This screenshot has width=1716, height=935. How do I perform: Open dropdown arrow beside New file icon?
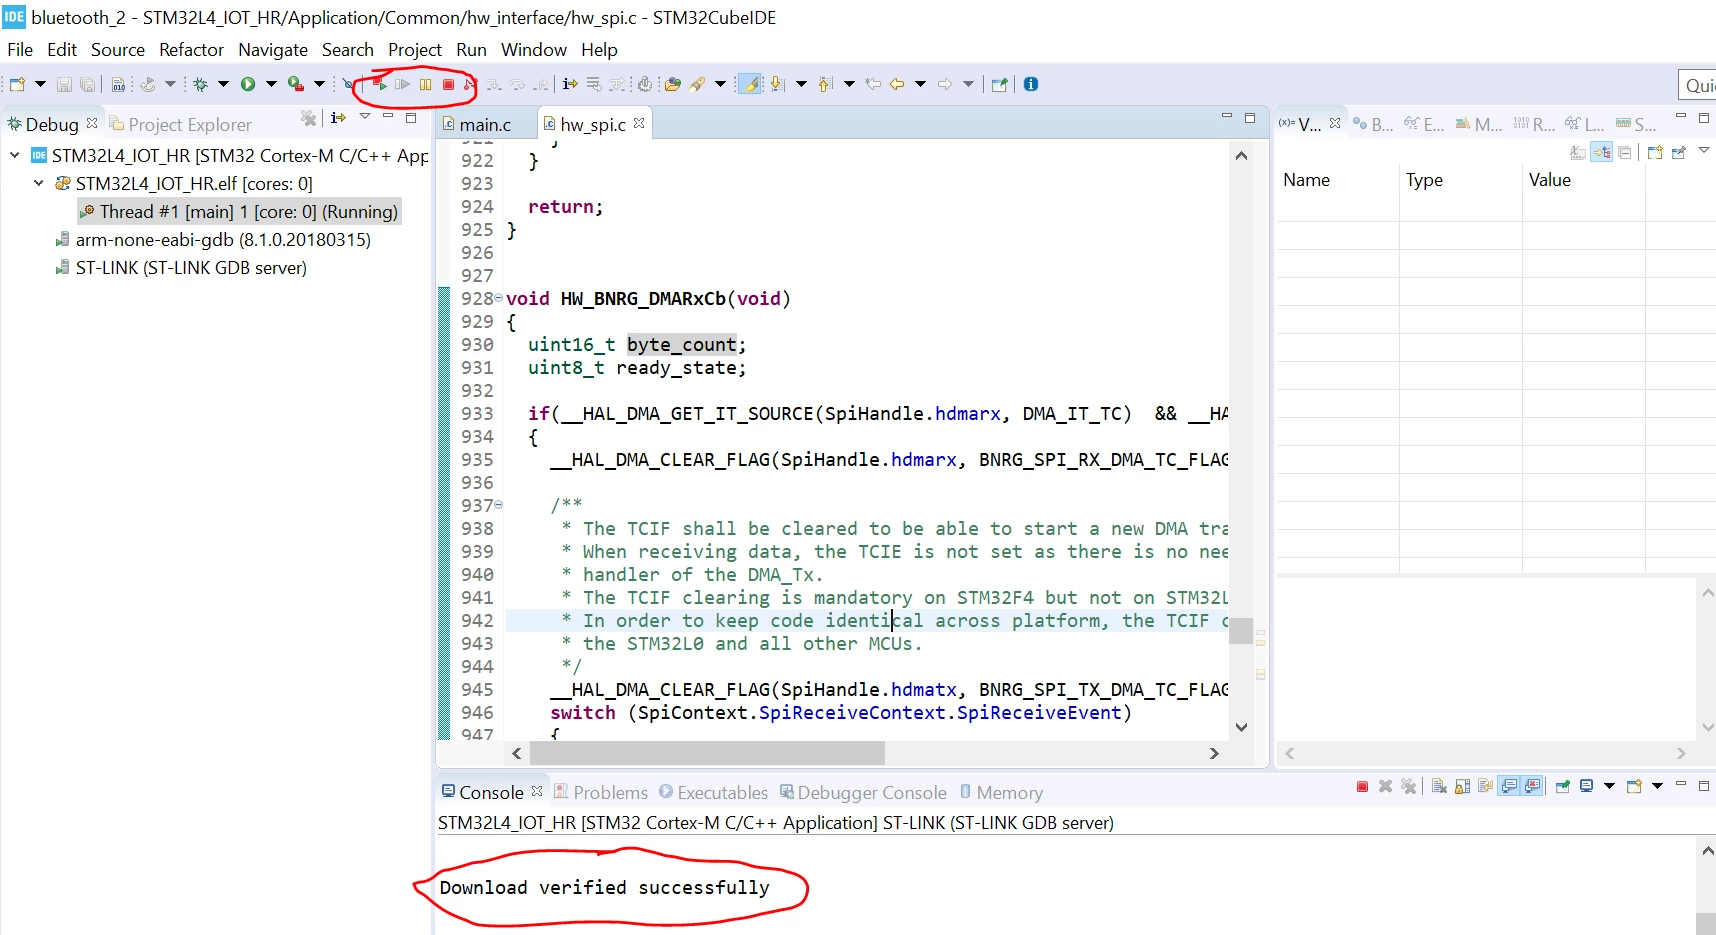(40, 84)
